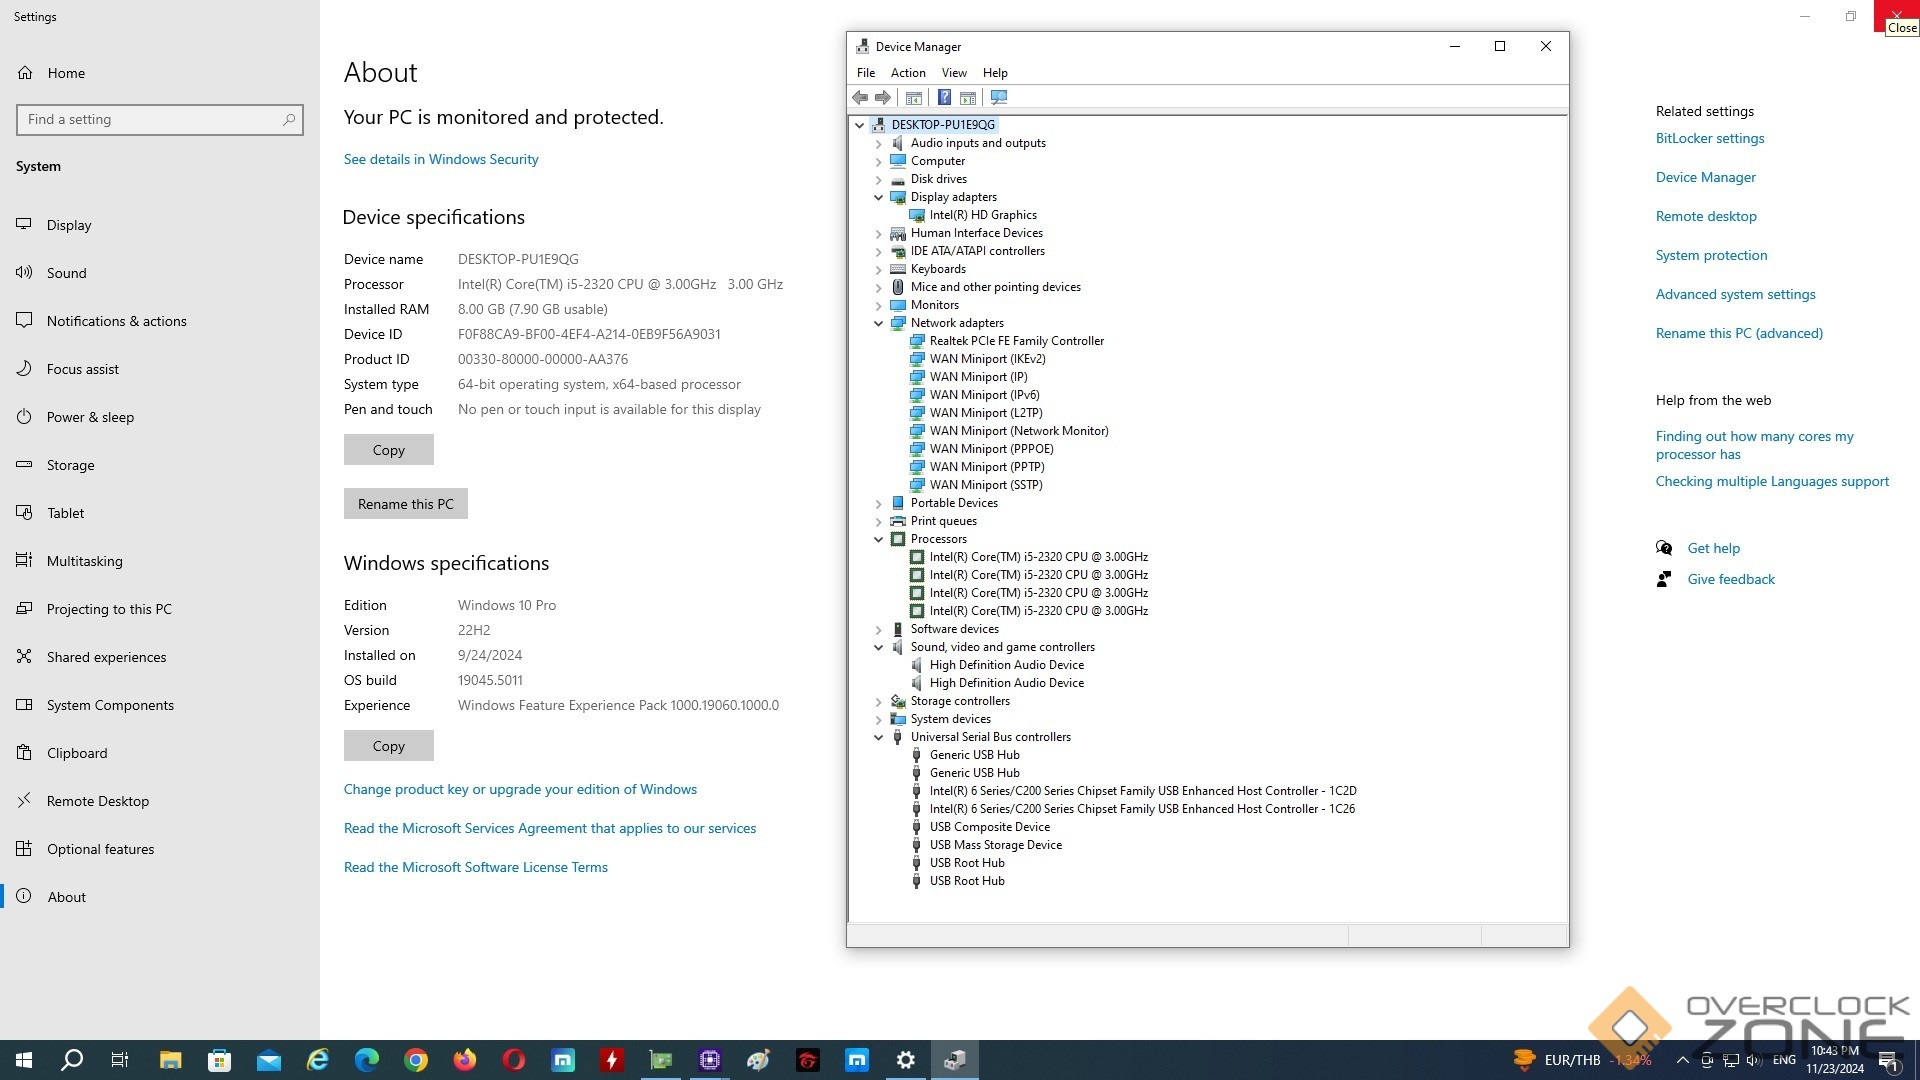The image size is (1920, 1080).
Task: Open Google Chrome from the taskbar
Action: [x=416, y=1060]
